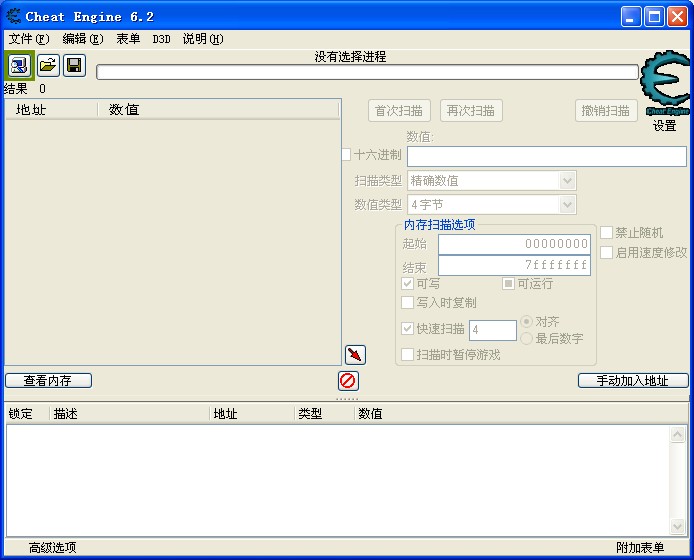Open the D3D menu
694x560 pixels.
[161, 39]
